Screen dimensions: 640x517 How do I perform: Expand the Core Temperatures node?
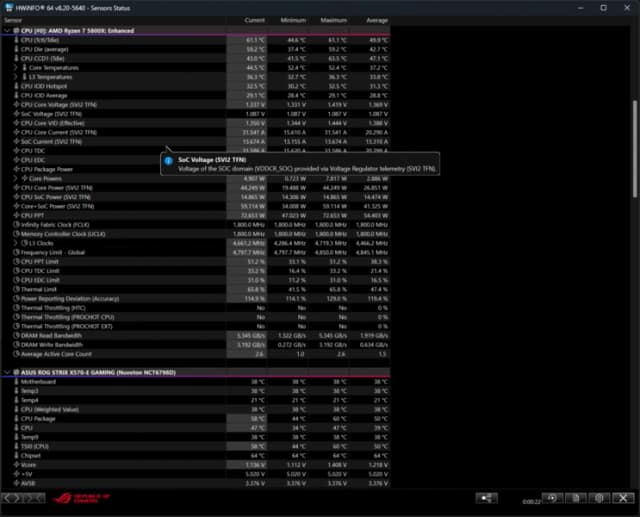click(16, 68)
